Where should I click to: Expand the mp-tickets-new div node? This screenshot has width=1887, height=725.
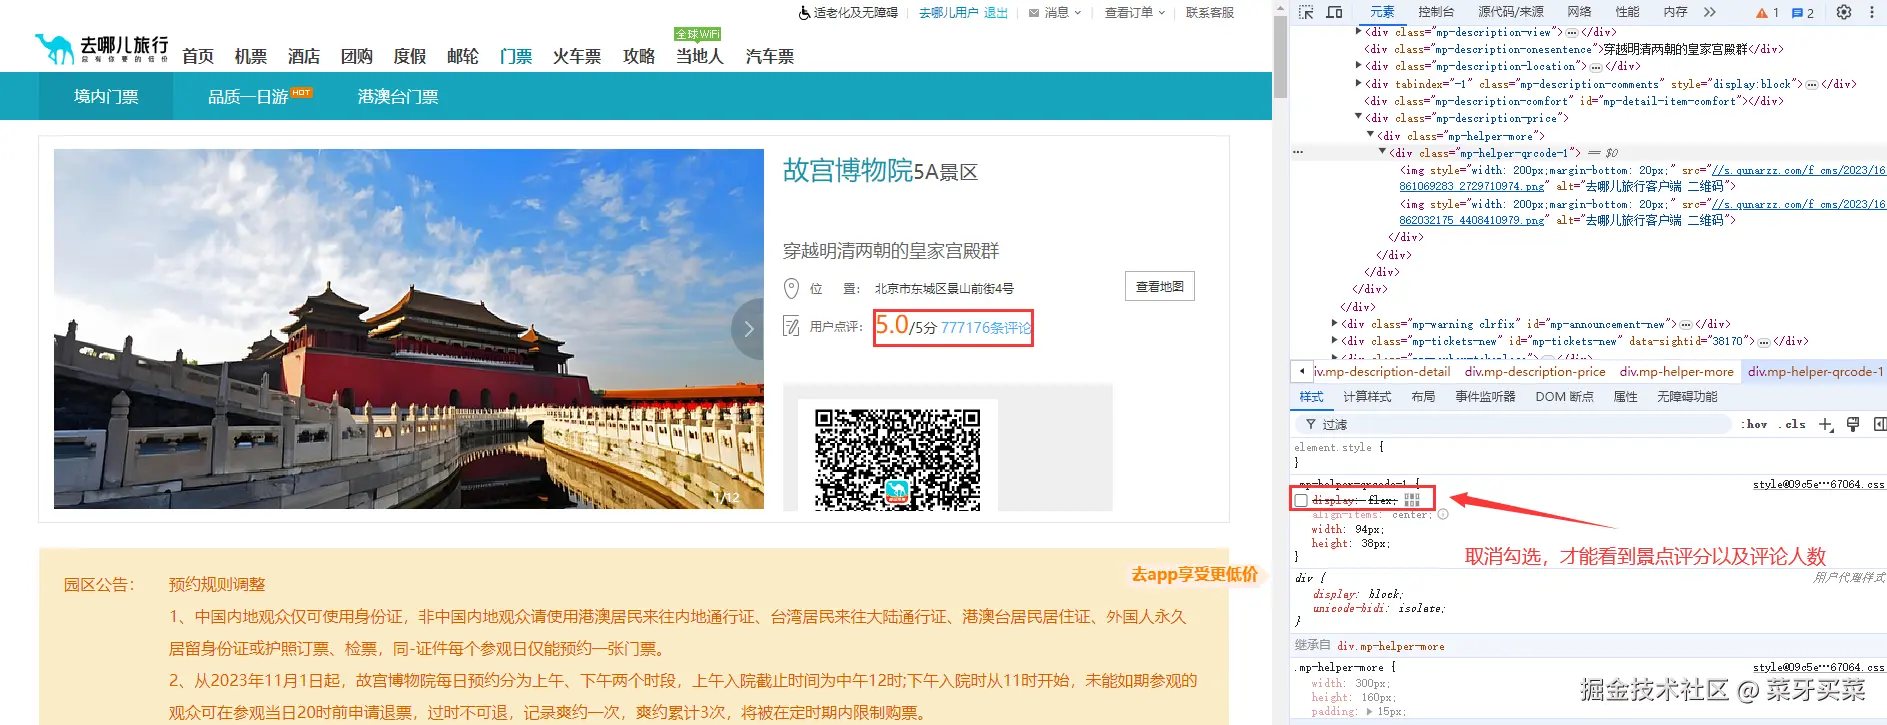tap(1335, 340)
